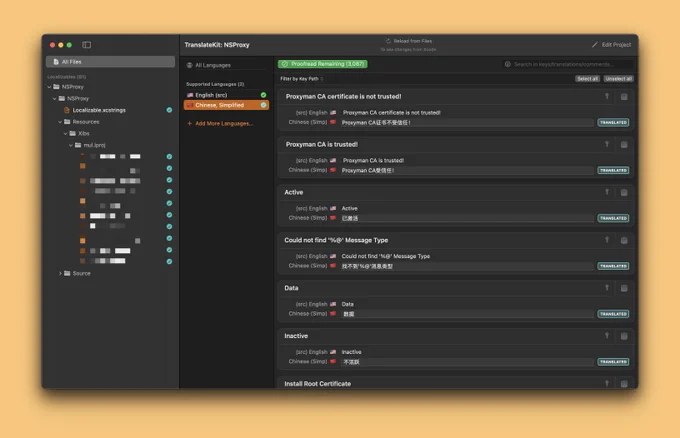This screenshot has width=680, height=438.
Task: Collapse the Xibs folder chevron
Action: coord(65,134)
